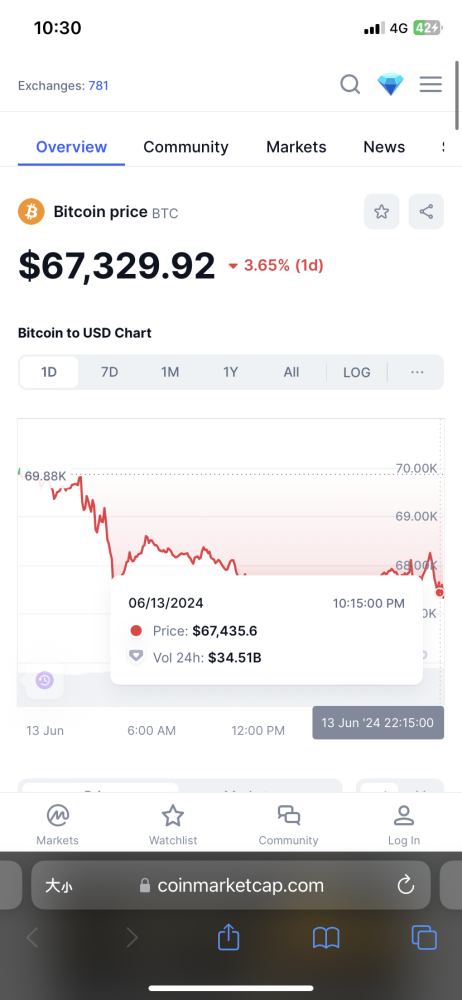Tap Log In in bottom navigation
The height and width of the screenshot is (1000, 462).
pos(404,825)
